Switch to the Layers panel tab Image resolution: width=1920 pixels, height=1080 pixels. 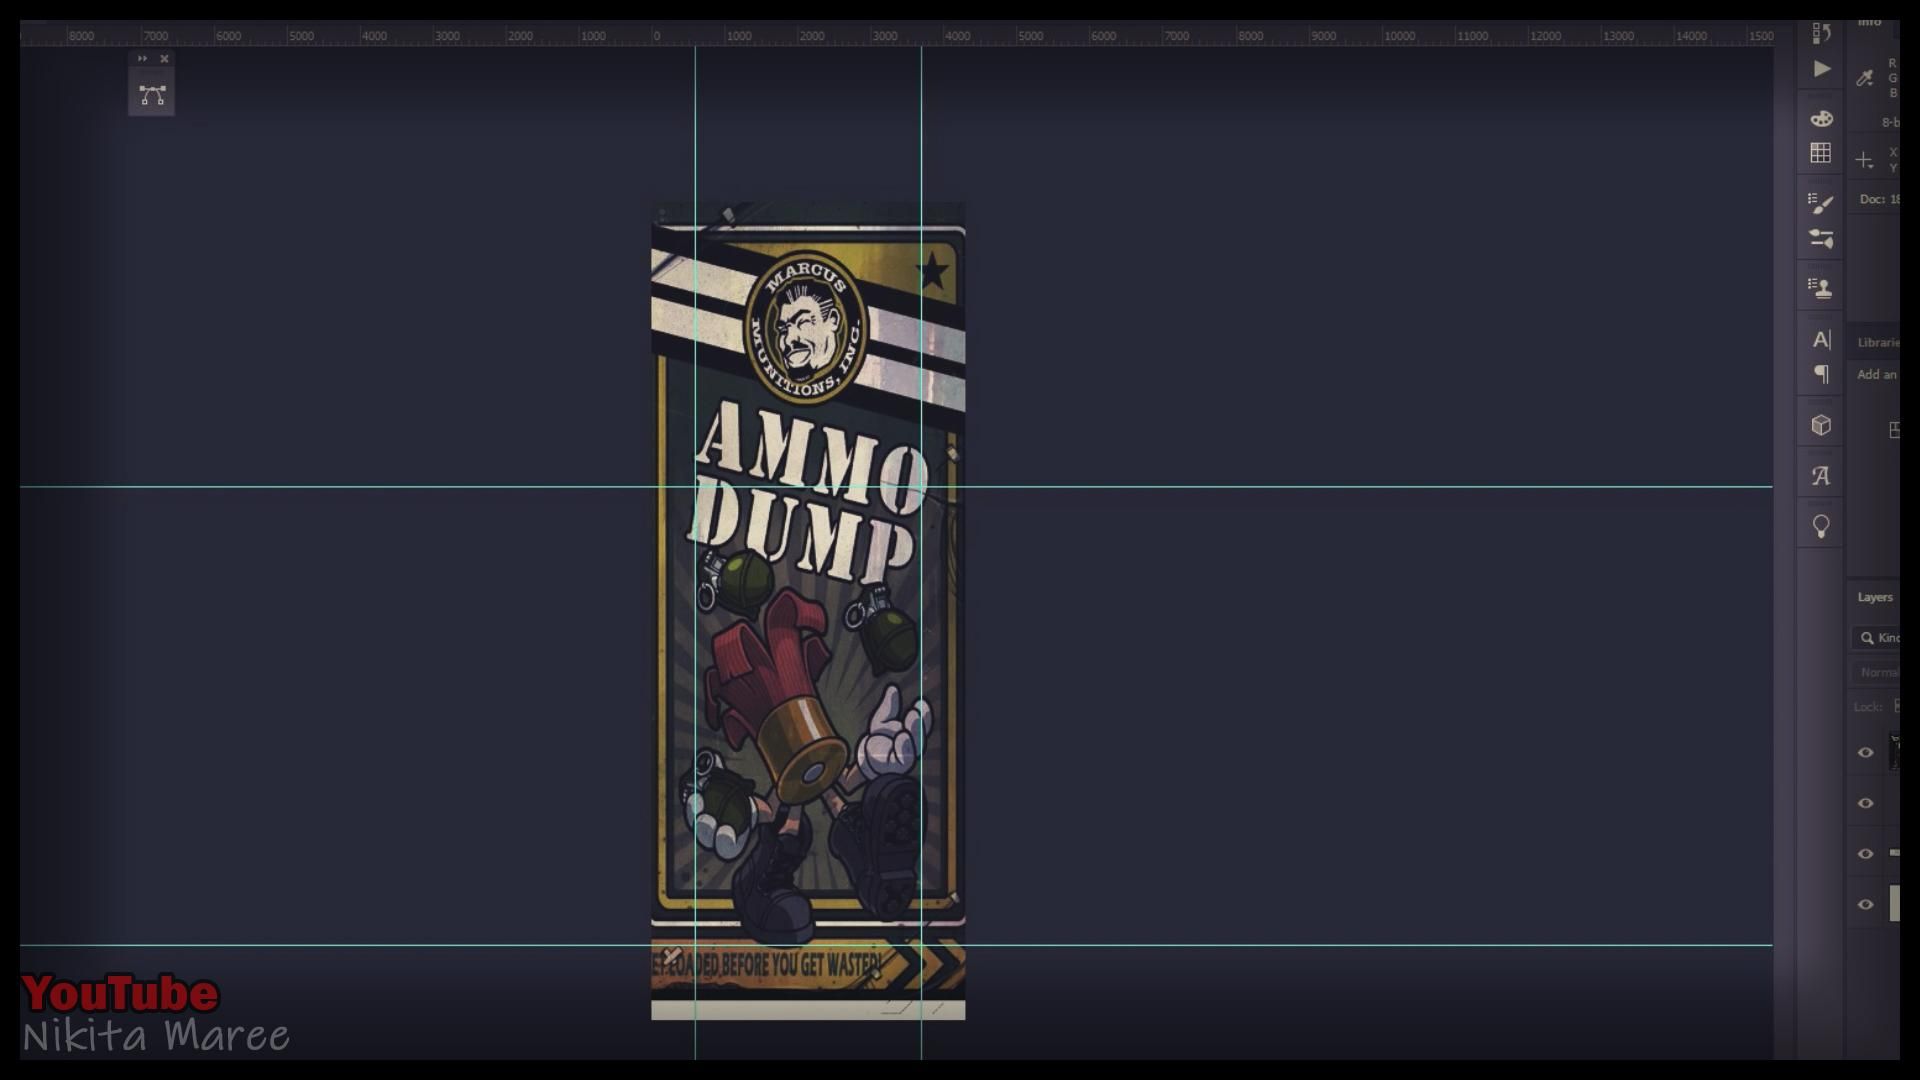pos(1875,597)
